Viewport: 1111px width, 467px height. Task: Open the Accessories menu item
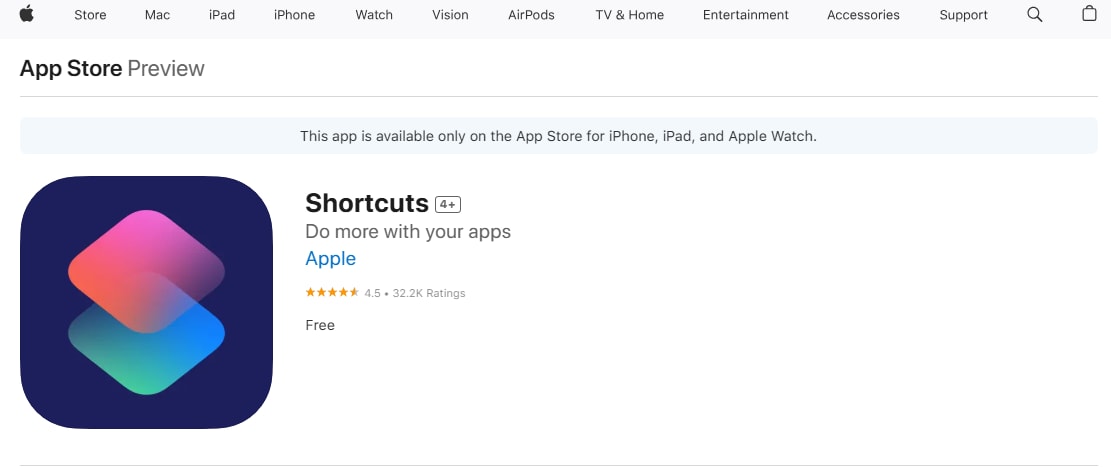863,15
